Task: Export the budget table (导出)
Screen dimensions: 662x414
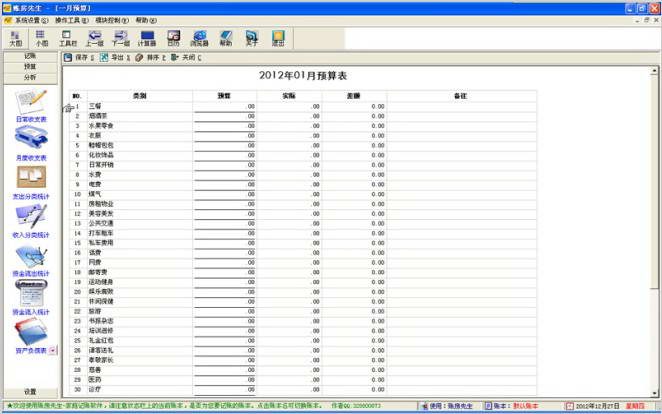Action: coord(115,57)
